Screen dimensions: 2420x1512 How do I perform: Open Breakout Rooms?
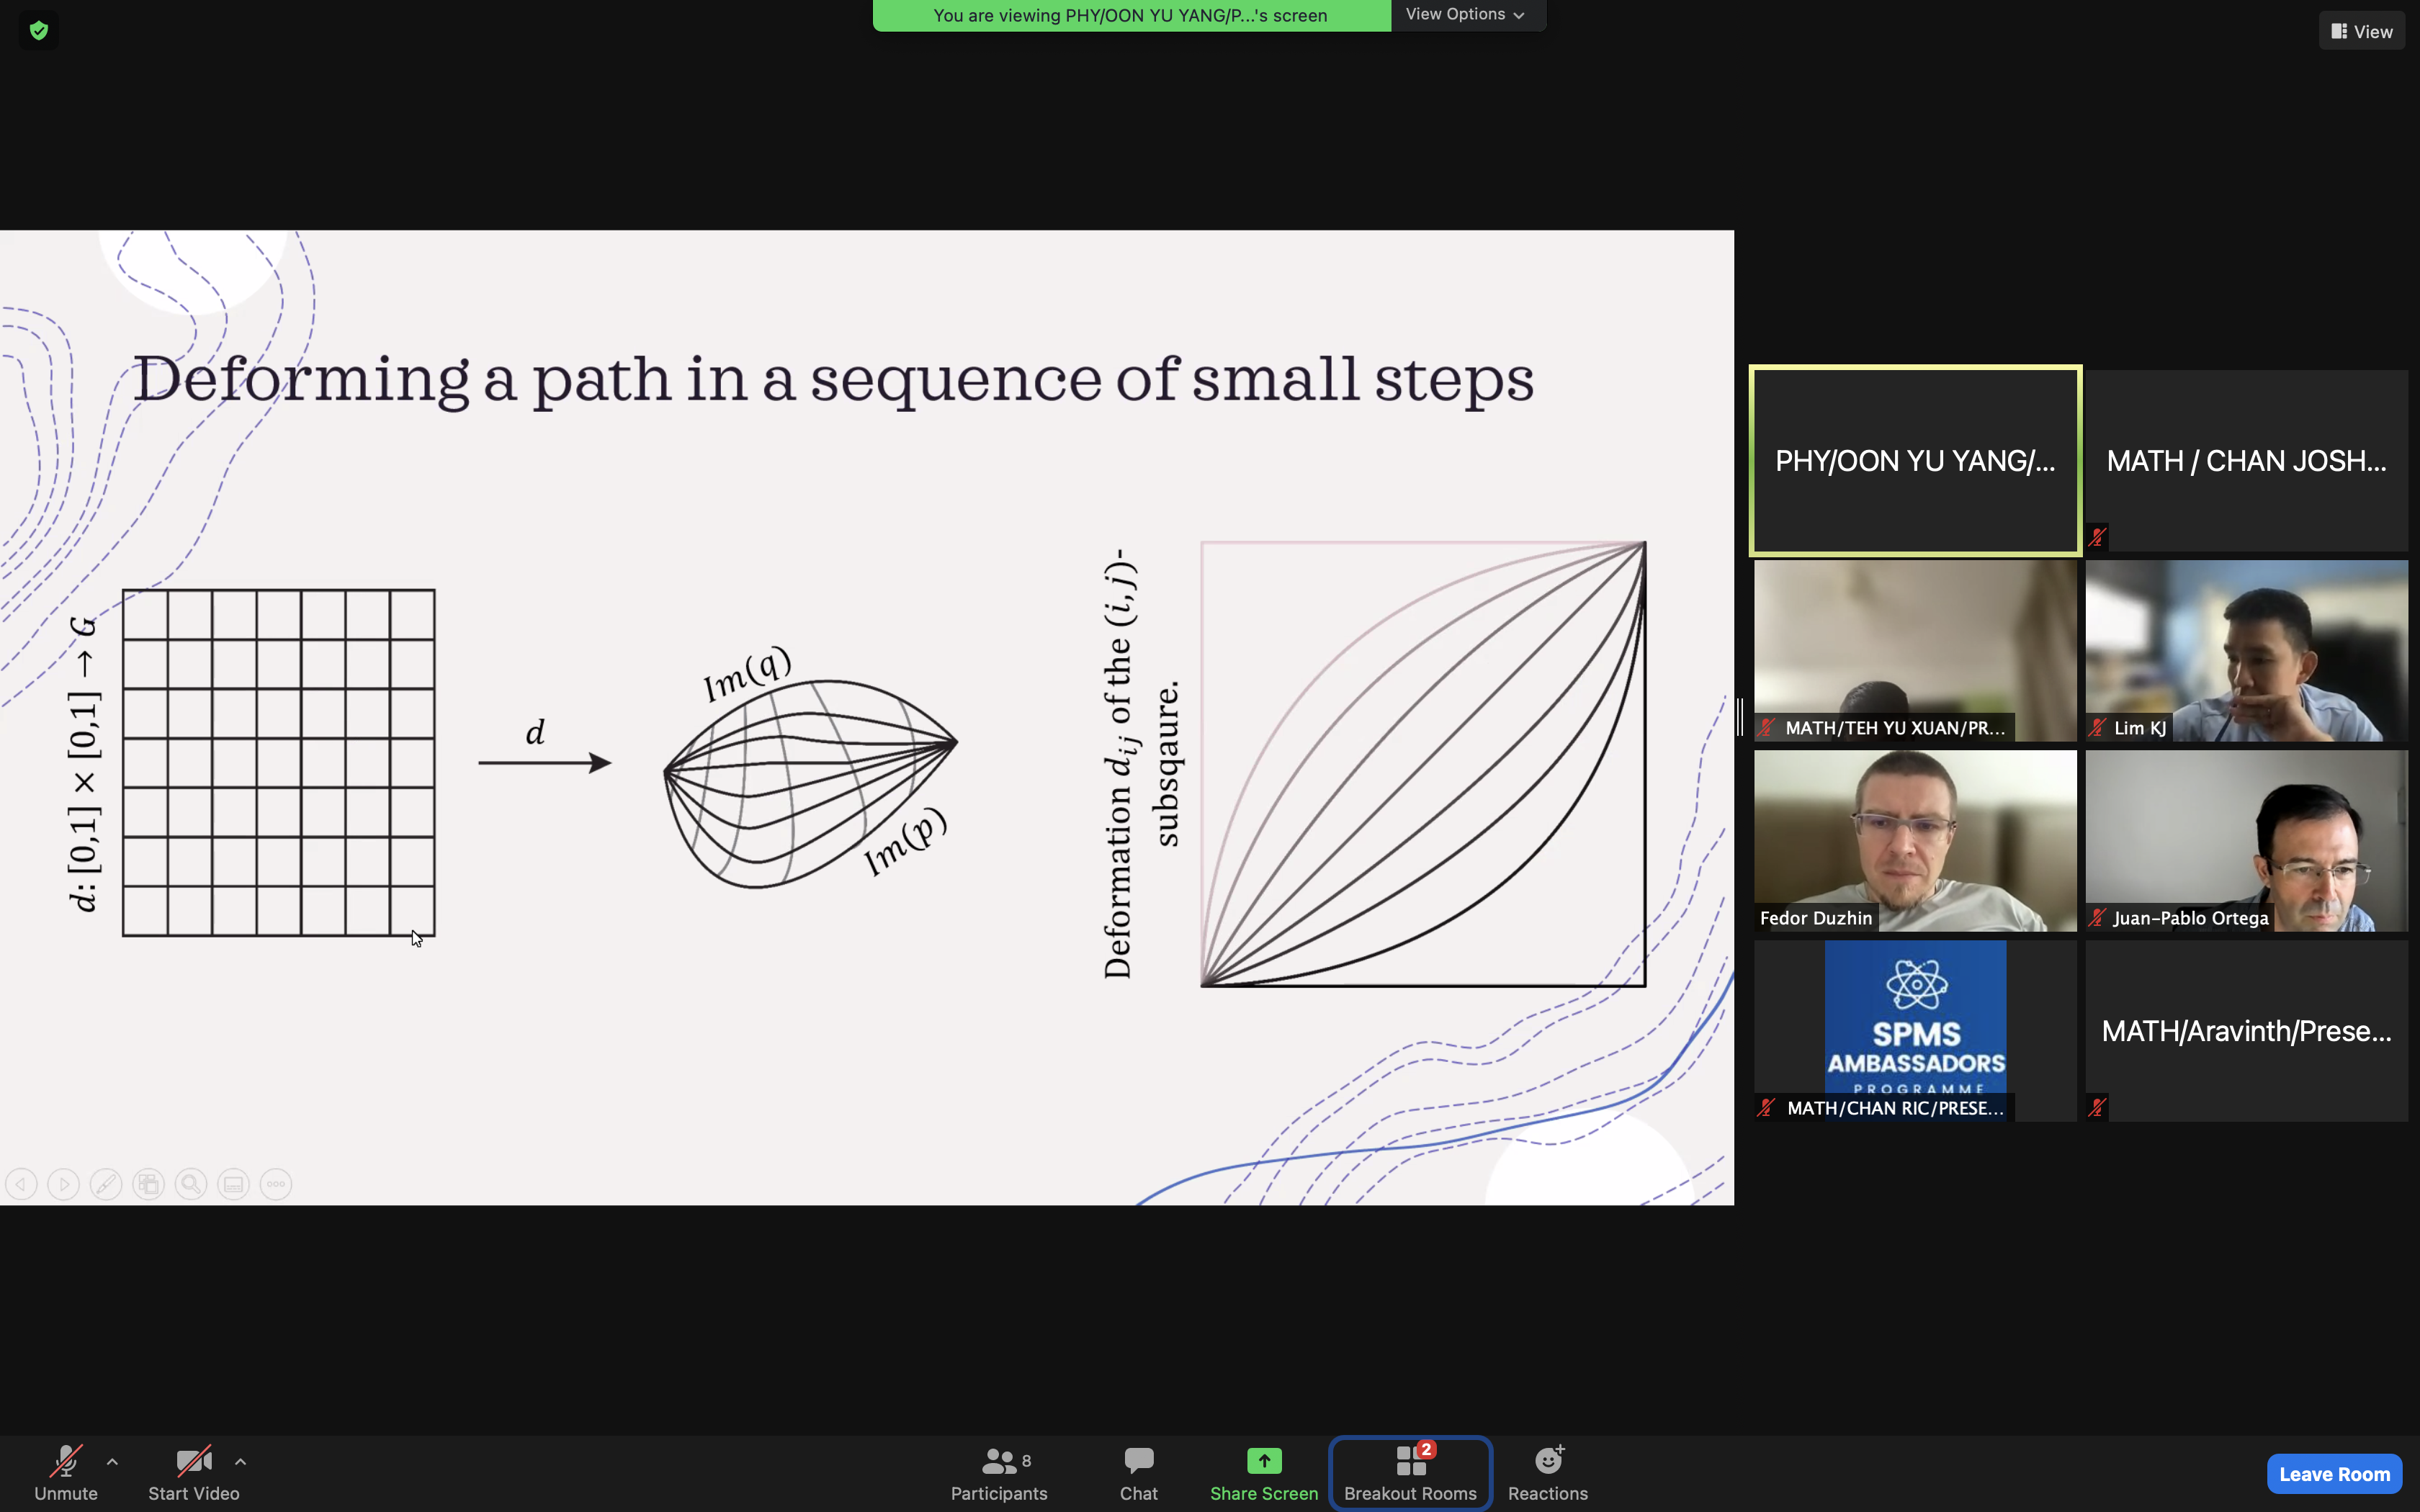[x=1410, y=1472]
